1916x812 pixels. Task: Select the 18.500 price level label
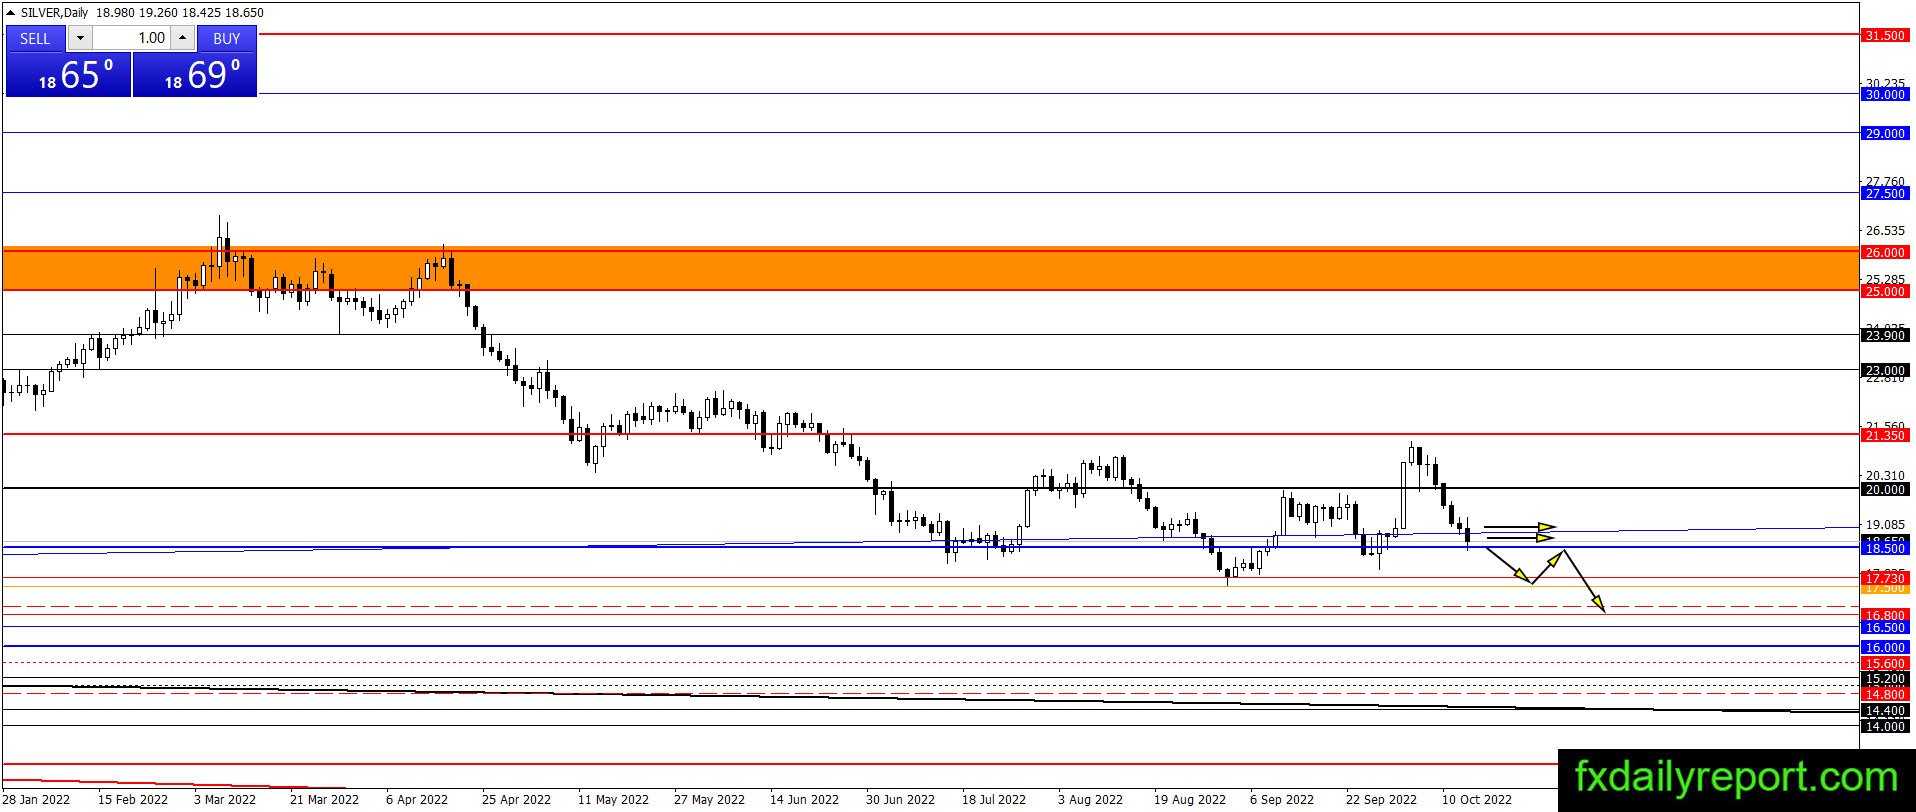tap(1885, 548)
